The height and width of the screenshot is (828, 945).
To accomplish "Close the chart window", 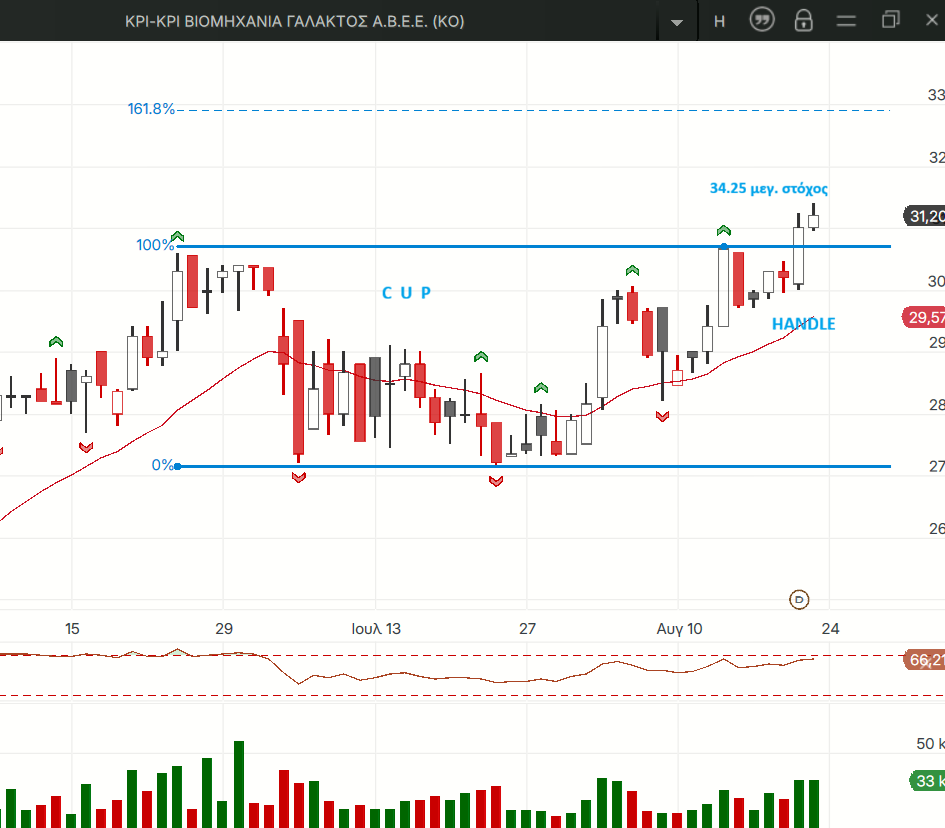I will [932, 20].
